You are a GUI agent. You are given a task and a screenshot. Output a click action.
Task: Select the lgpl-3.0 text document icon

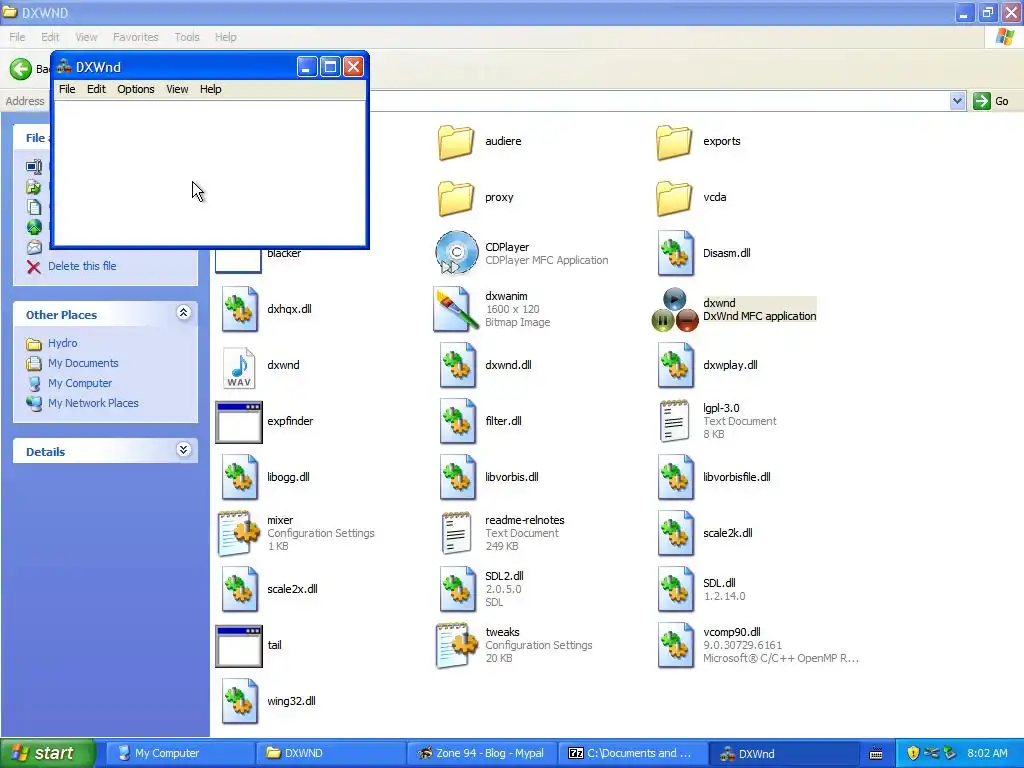coord(674,421)
